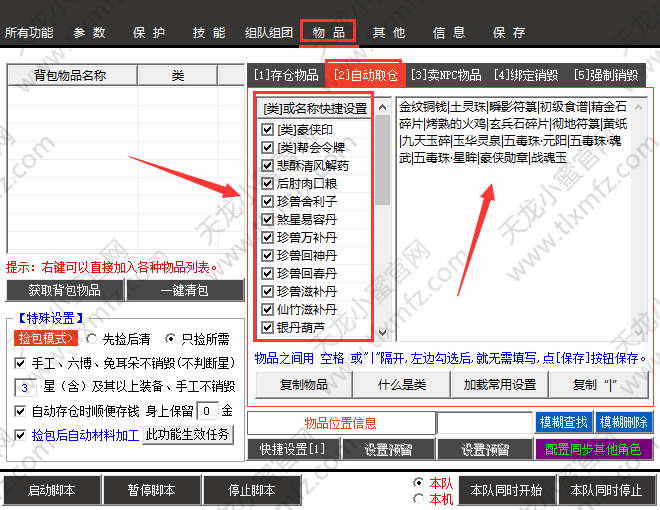Screen dimensions: 660x510
Task: Uncheck the 珍兽万补丹 item
Action: click(x=267, y=237)
